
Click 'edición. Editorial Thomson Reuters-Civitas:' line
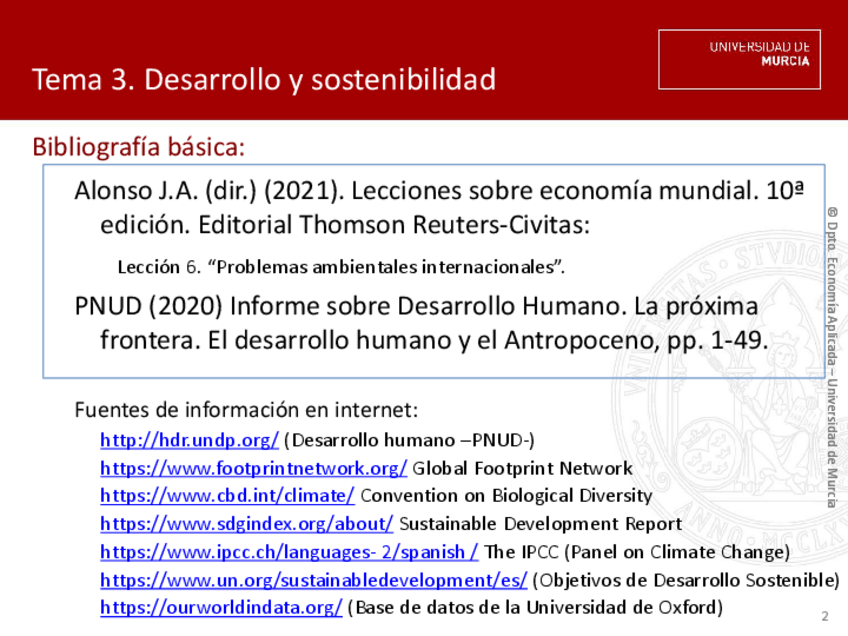tap(345, 225)
